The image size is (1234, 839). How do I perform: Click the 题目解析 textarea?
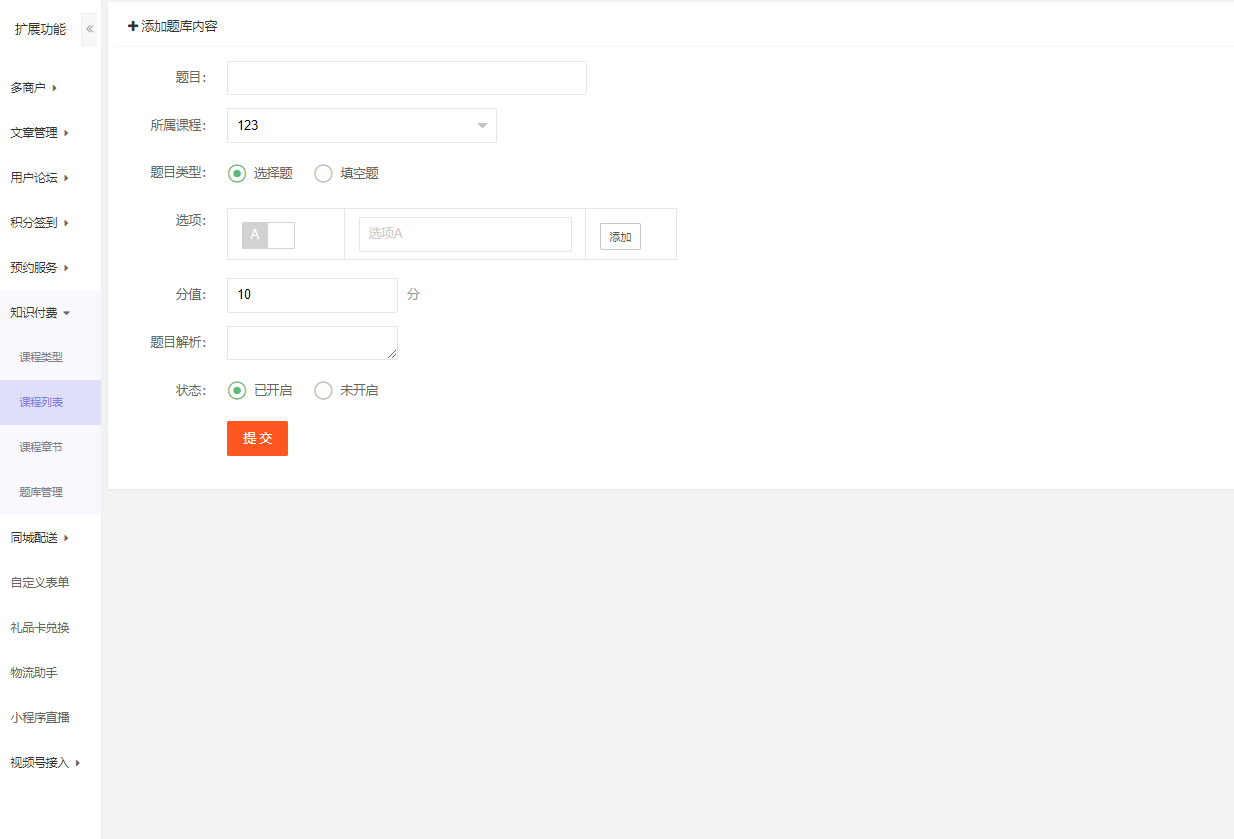312,342
